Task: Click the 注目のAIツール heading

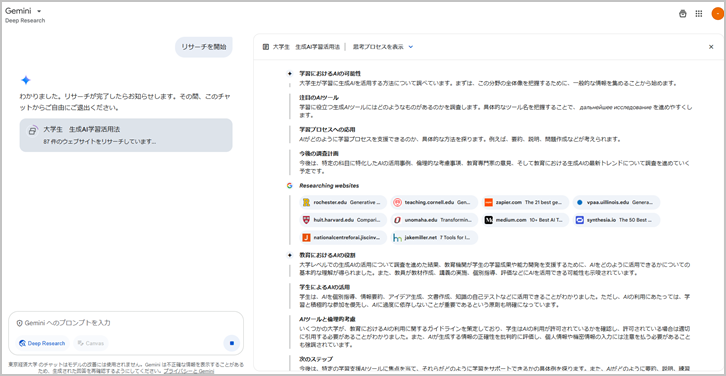Action: click(319, 98)
